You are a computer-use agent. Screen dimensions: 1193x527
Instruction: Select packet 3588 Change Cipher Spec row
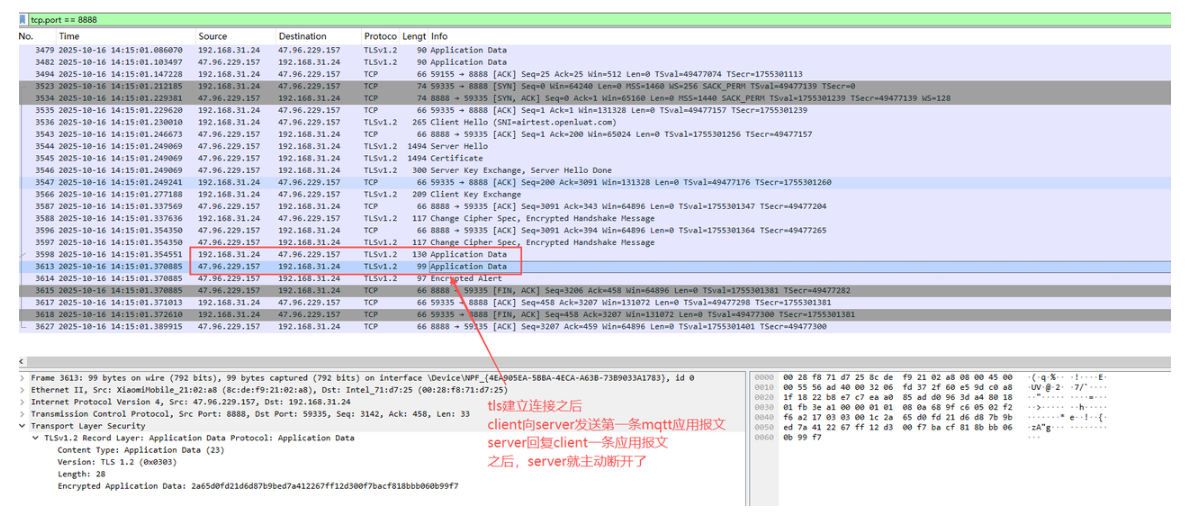pos(594,218)
